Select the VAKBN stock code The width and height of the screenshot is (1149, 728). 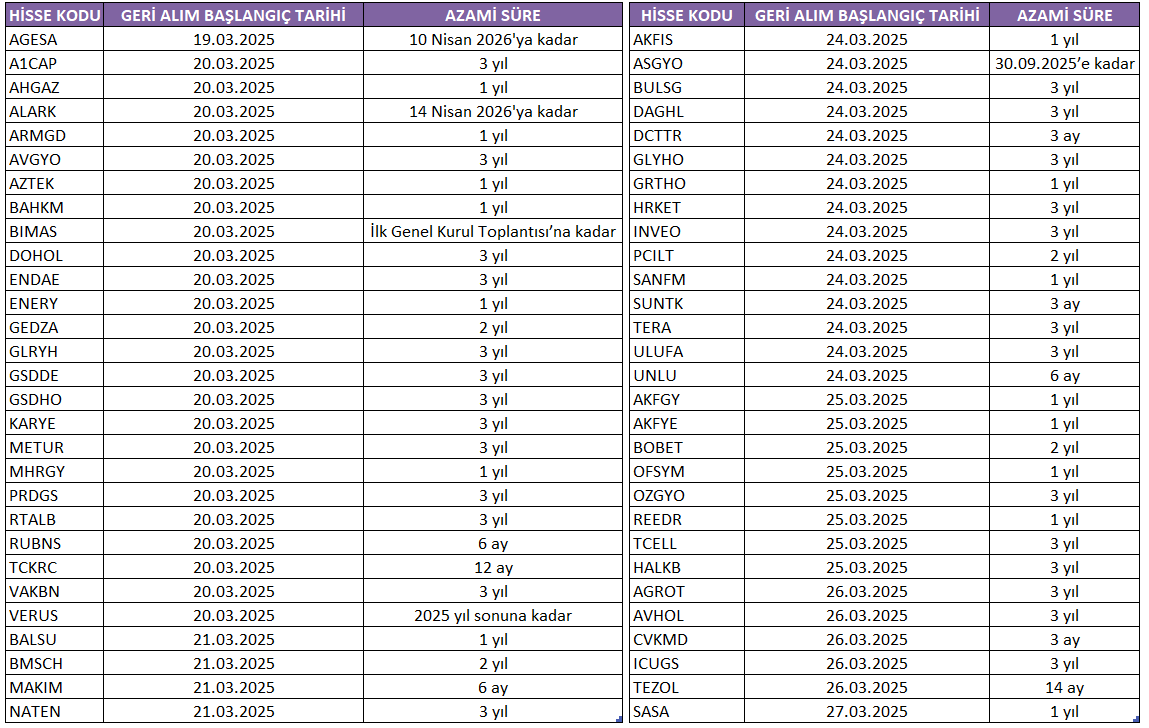click(54, 592)
